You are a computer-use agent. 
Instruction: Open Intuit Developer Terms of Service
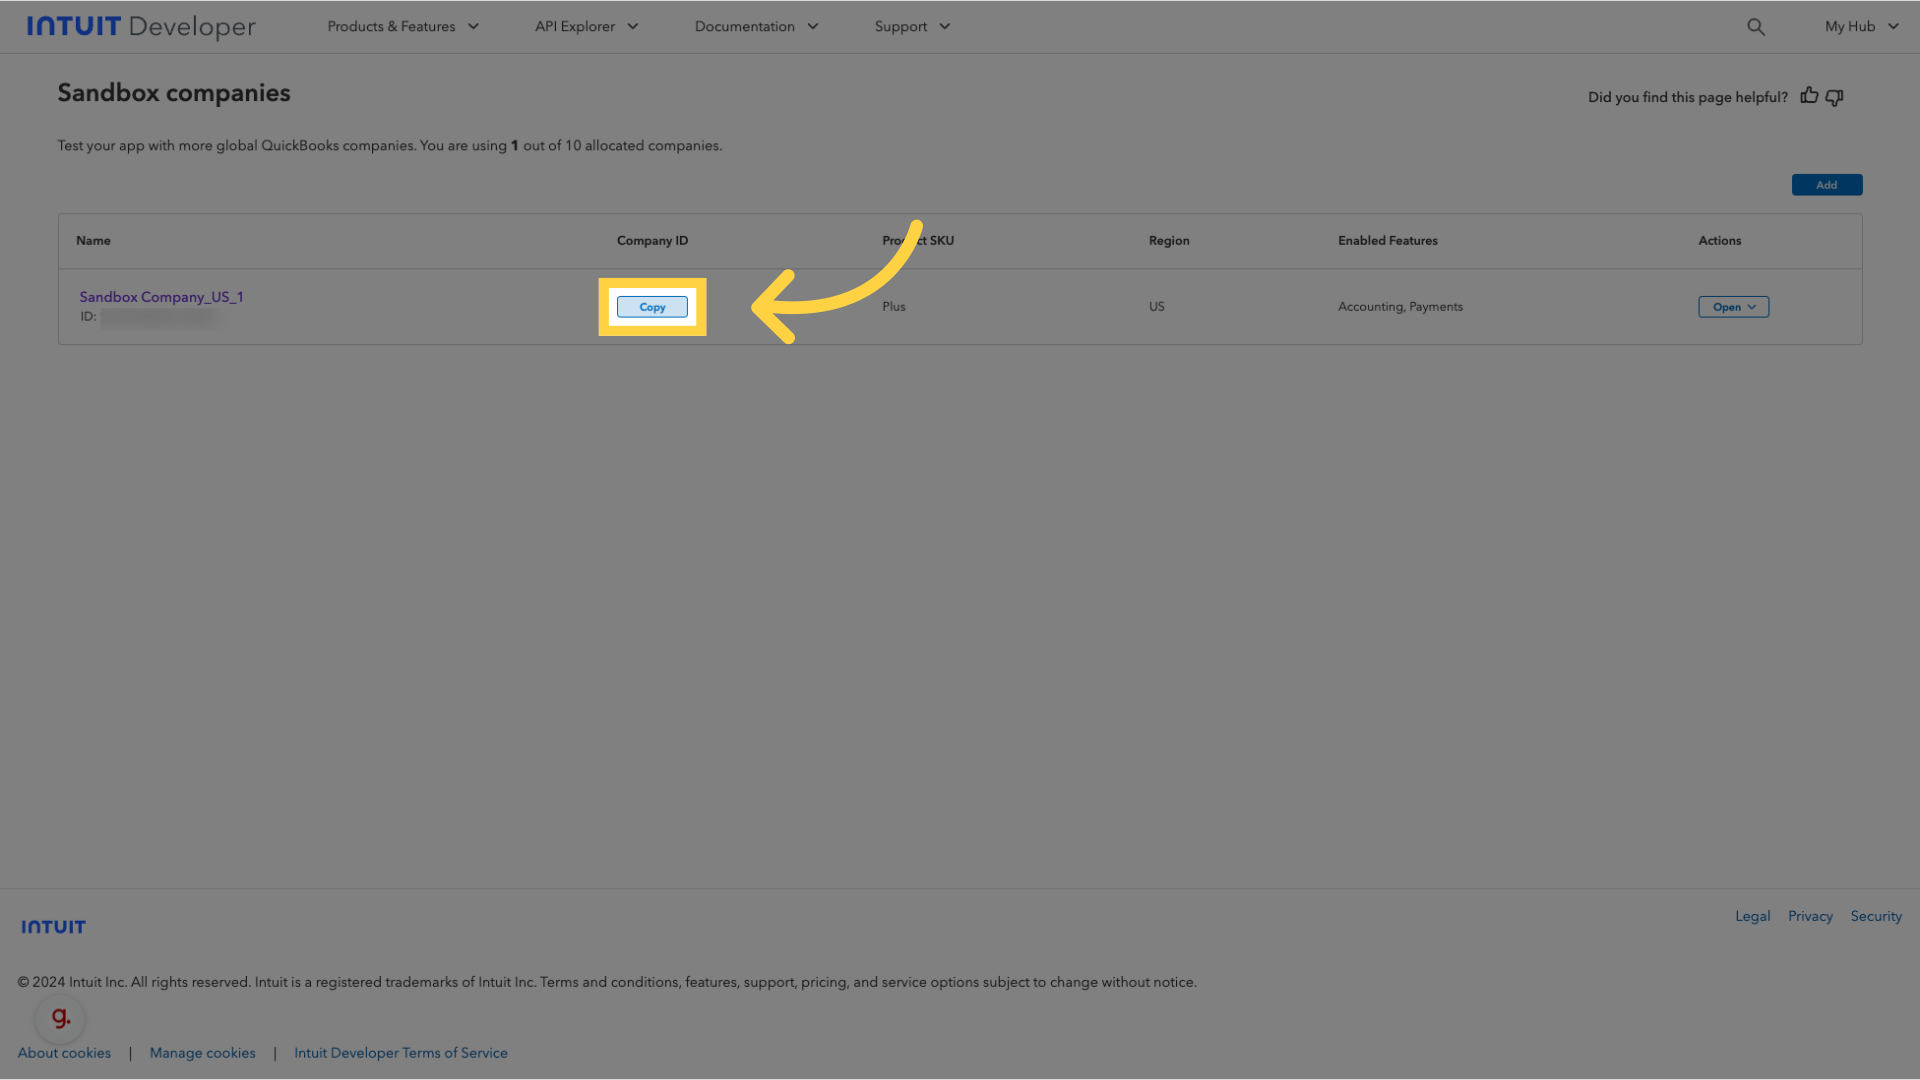[x=400, y=1053]
